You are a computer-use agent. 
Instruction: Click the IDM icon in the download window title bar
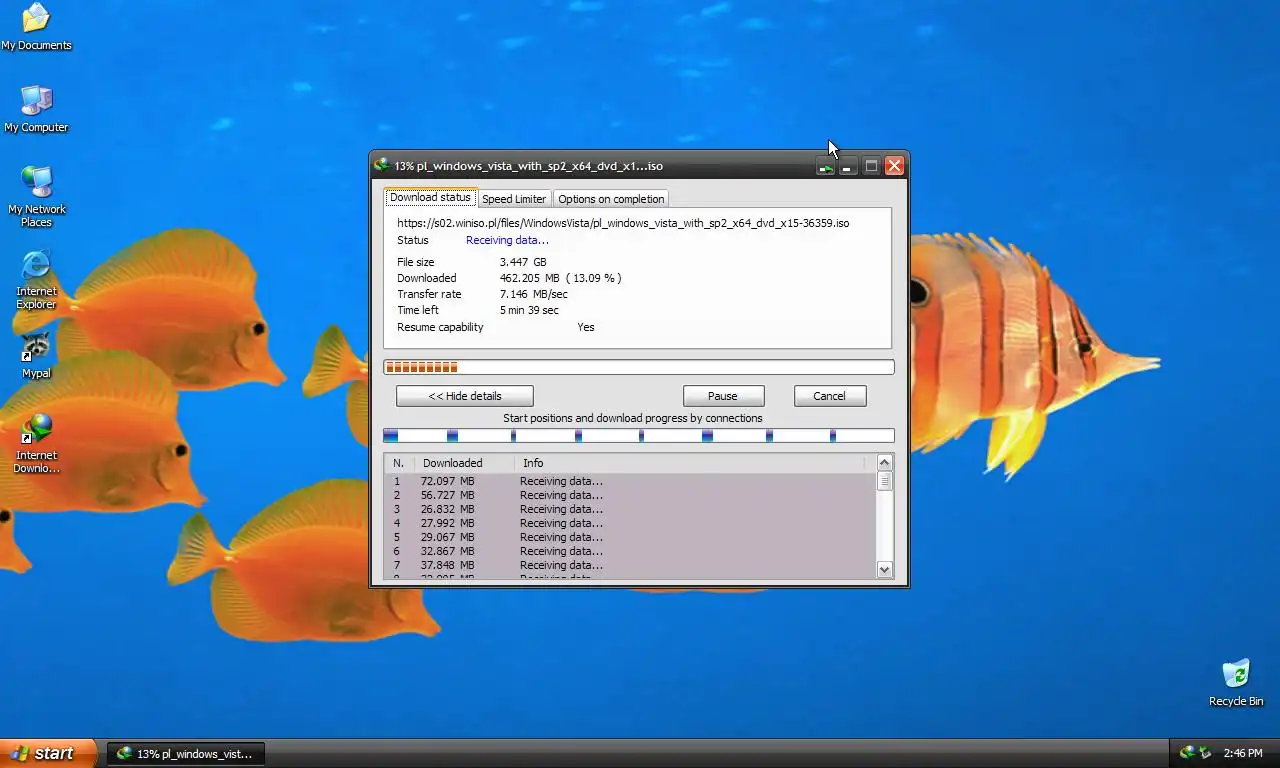tap(381, 165)
